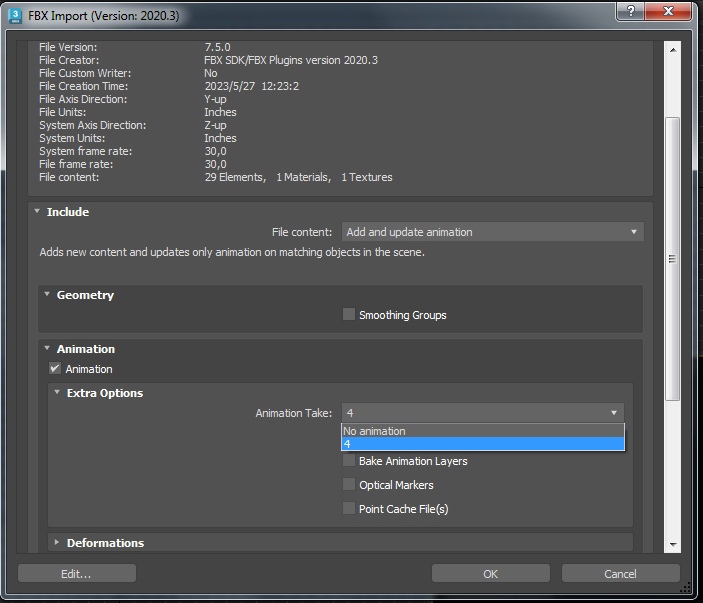Uncheck the Animation checkbox
This screenshot has width=703, height=603.
(x=55, y=369)
